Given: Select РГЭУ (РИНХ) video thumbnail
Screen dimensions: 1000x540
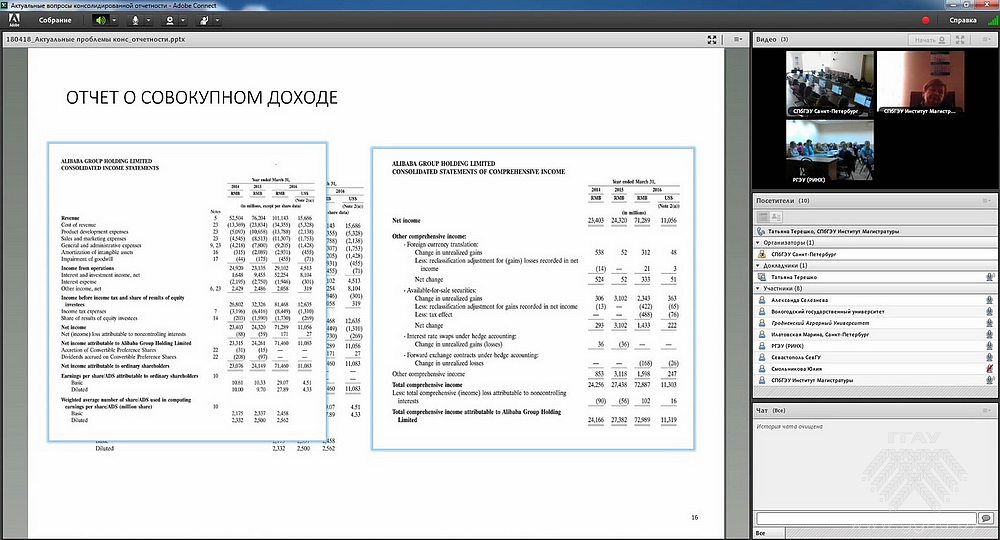Looking at the screenshot, I should click(x=830, y=152).
